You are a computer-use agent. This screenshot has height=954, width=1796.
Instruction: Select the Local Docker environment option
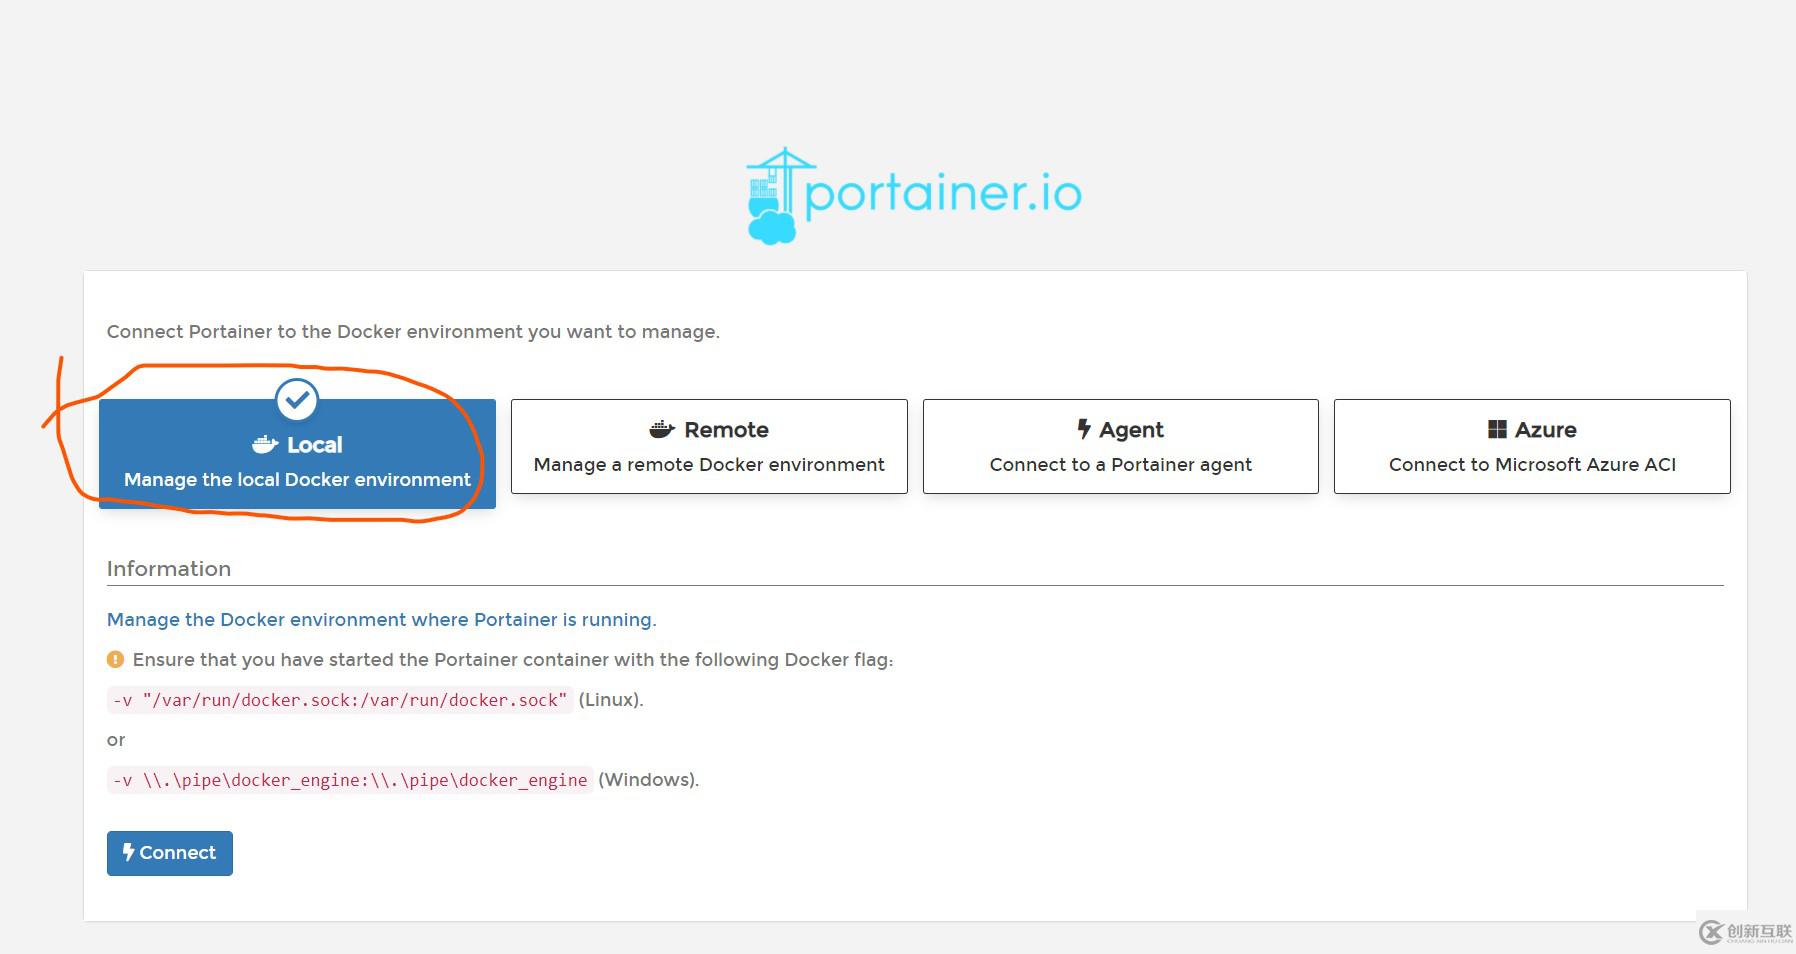[x=297, y=454]
